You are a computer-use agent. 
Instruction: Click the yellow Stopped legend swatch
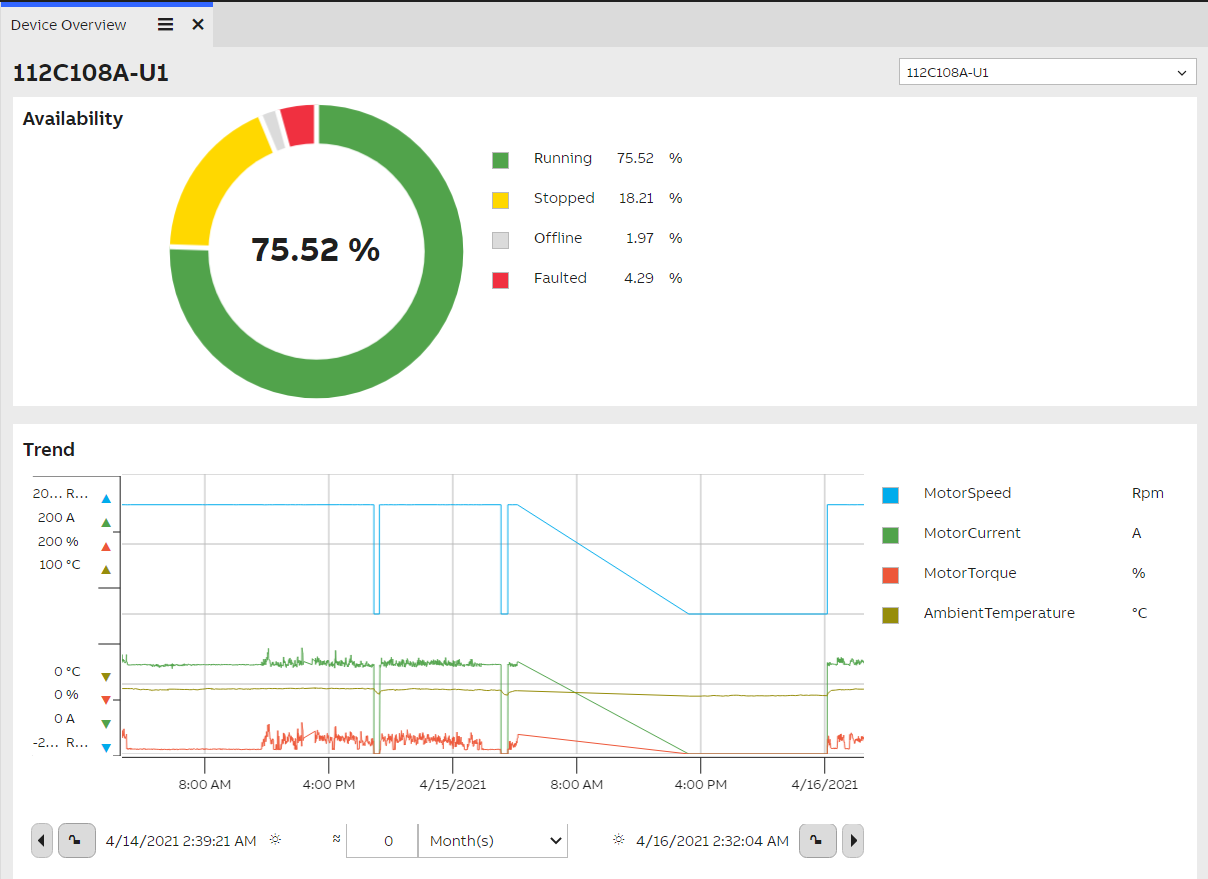500,200
